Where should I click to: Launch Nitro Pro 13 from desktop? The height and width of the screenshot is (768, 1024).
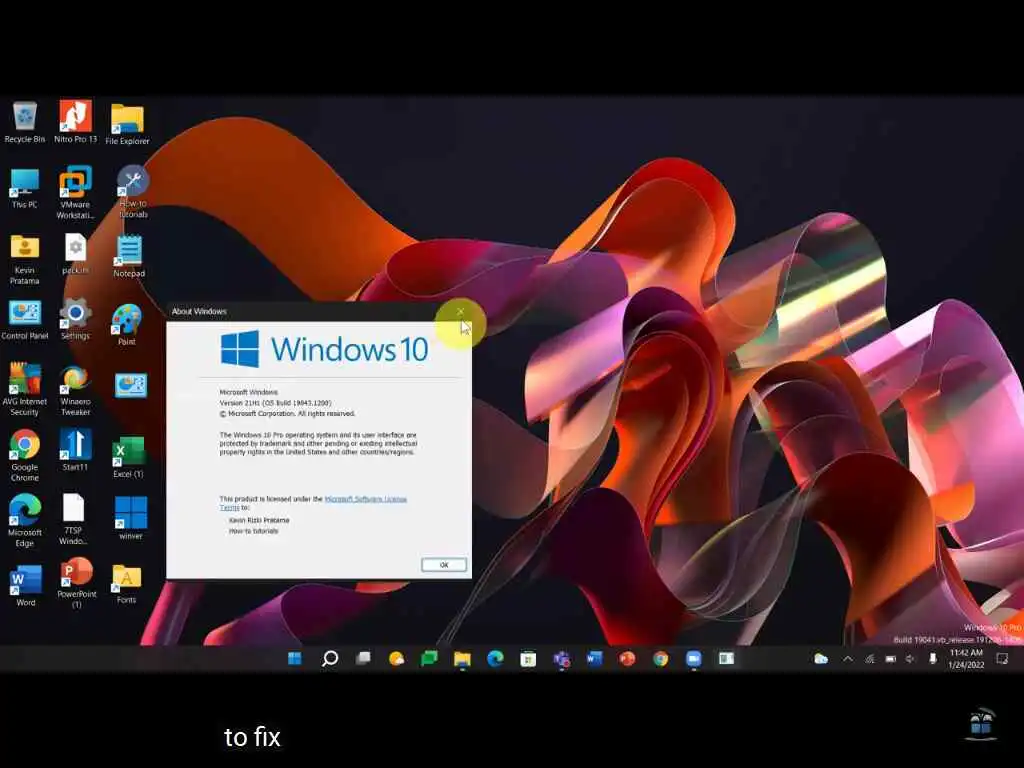point(75,121)
